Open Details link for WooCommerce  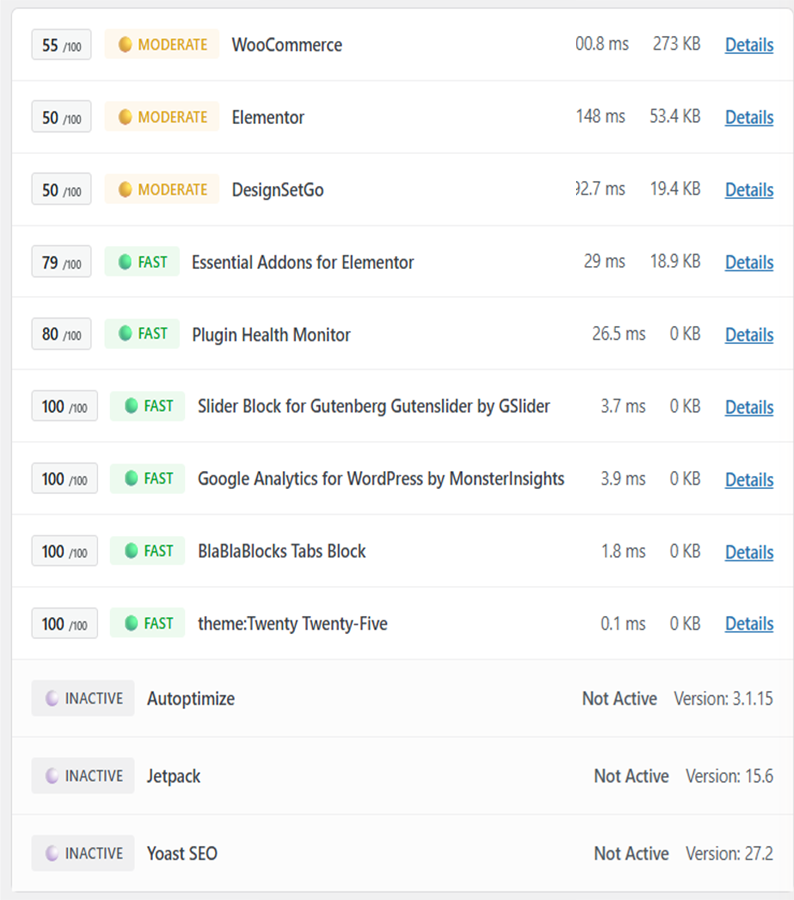(x=748, y=45)
